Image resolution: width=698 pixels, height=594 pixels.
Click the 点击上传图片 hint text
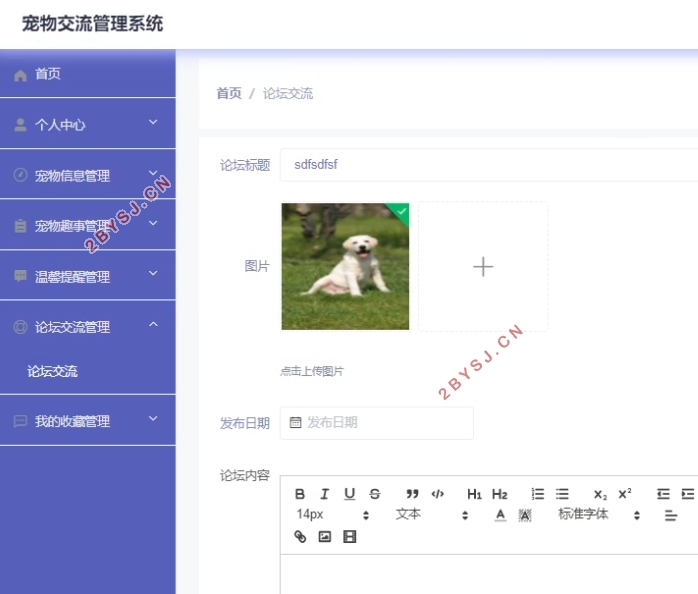coord(312,371)
